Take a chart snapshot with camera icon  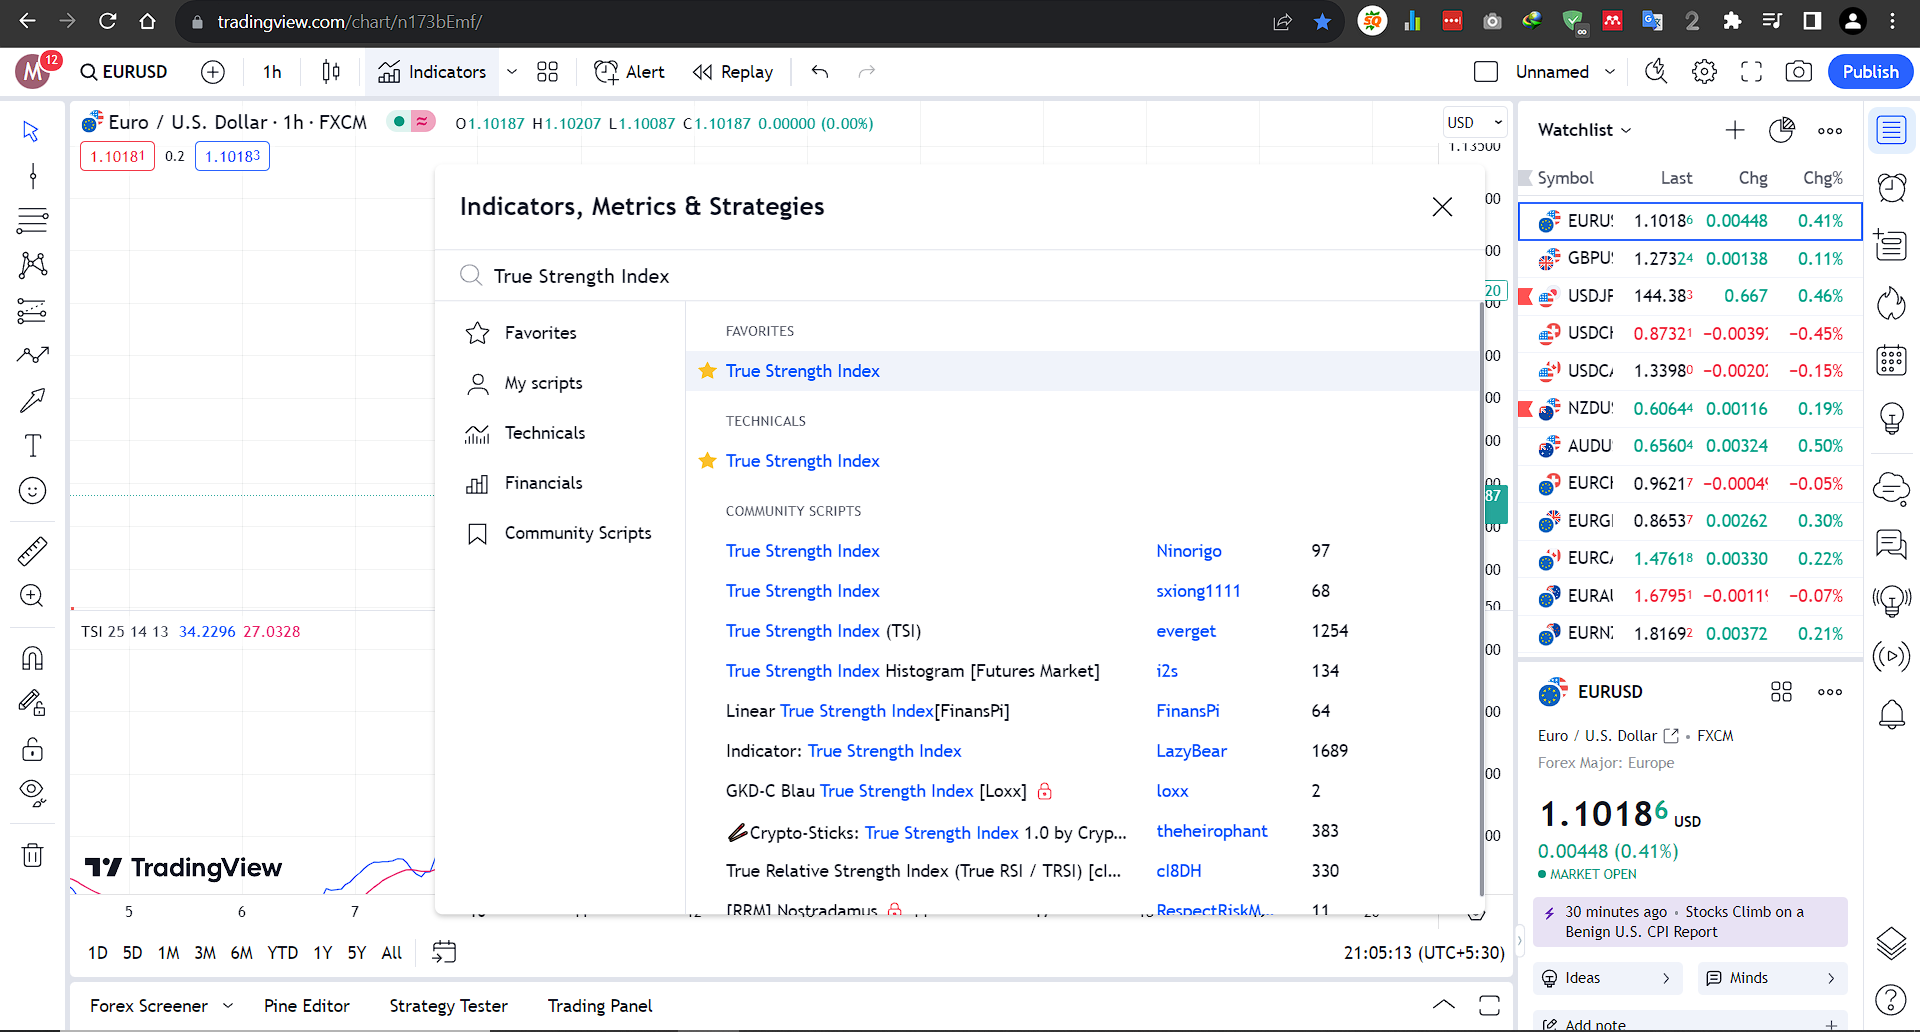coord(1798,72)
